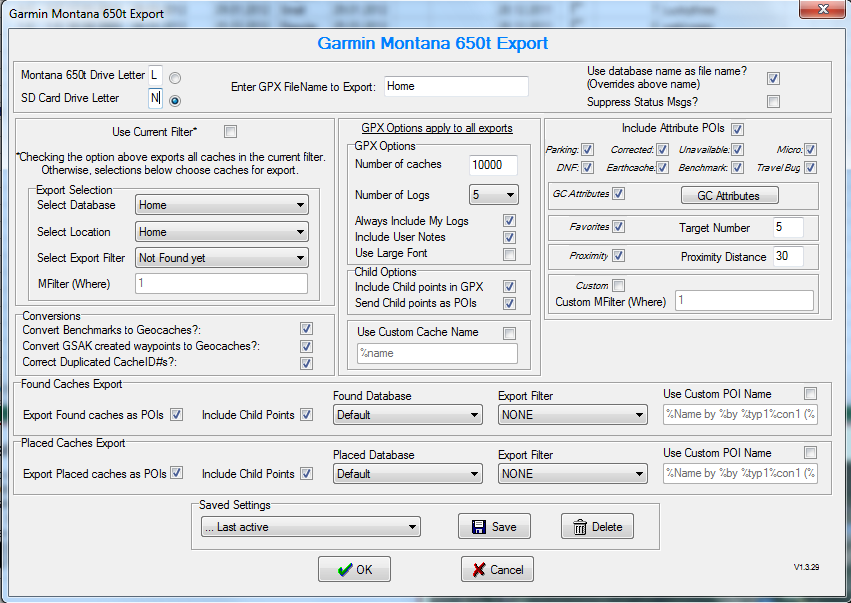Toggle Include Attribute POIs checkbox
Viewport: 851px width, 603px height.
click(737, 129)
